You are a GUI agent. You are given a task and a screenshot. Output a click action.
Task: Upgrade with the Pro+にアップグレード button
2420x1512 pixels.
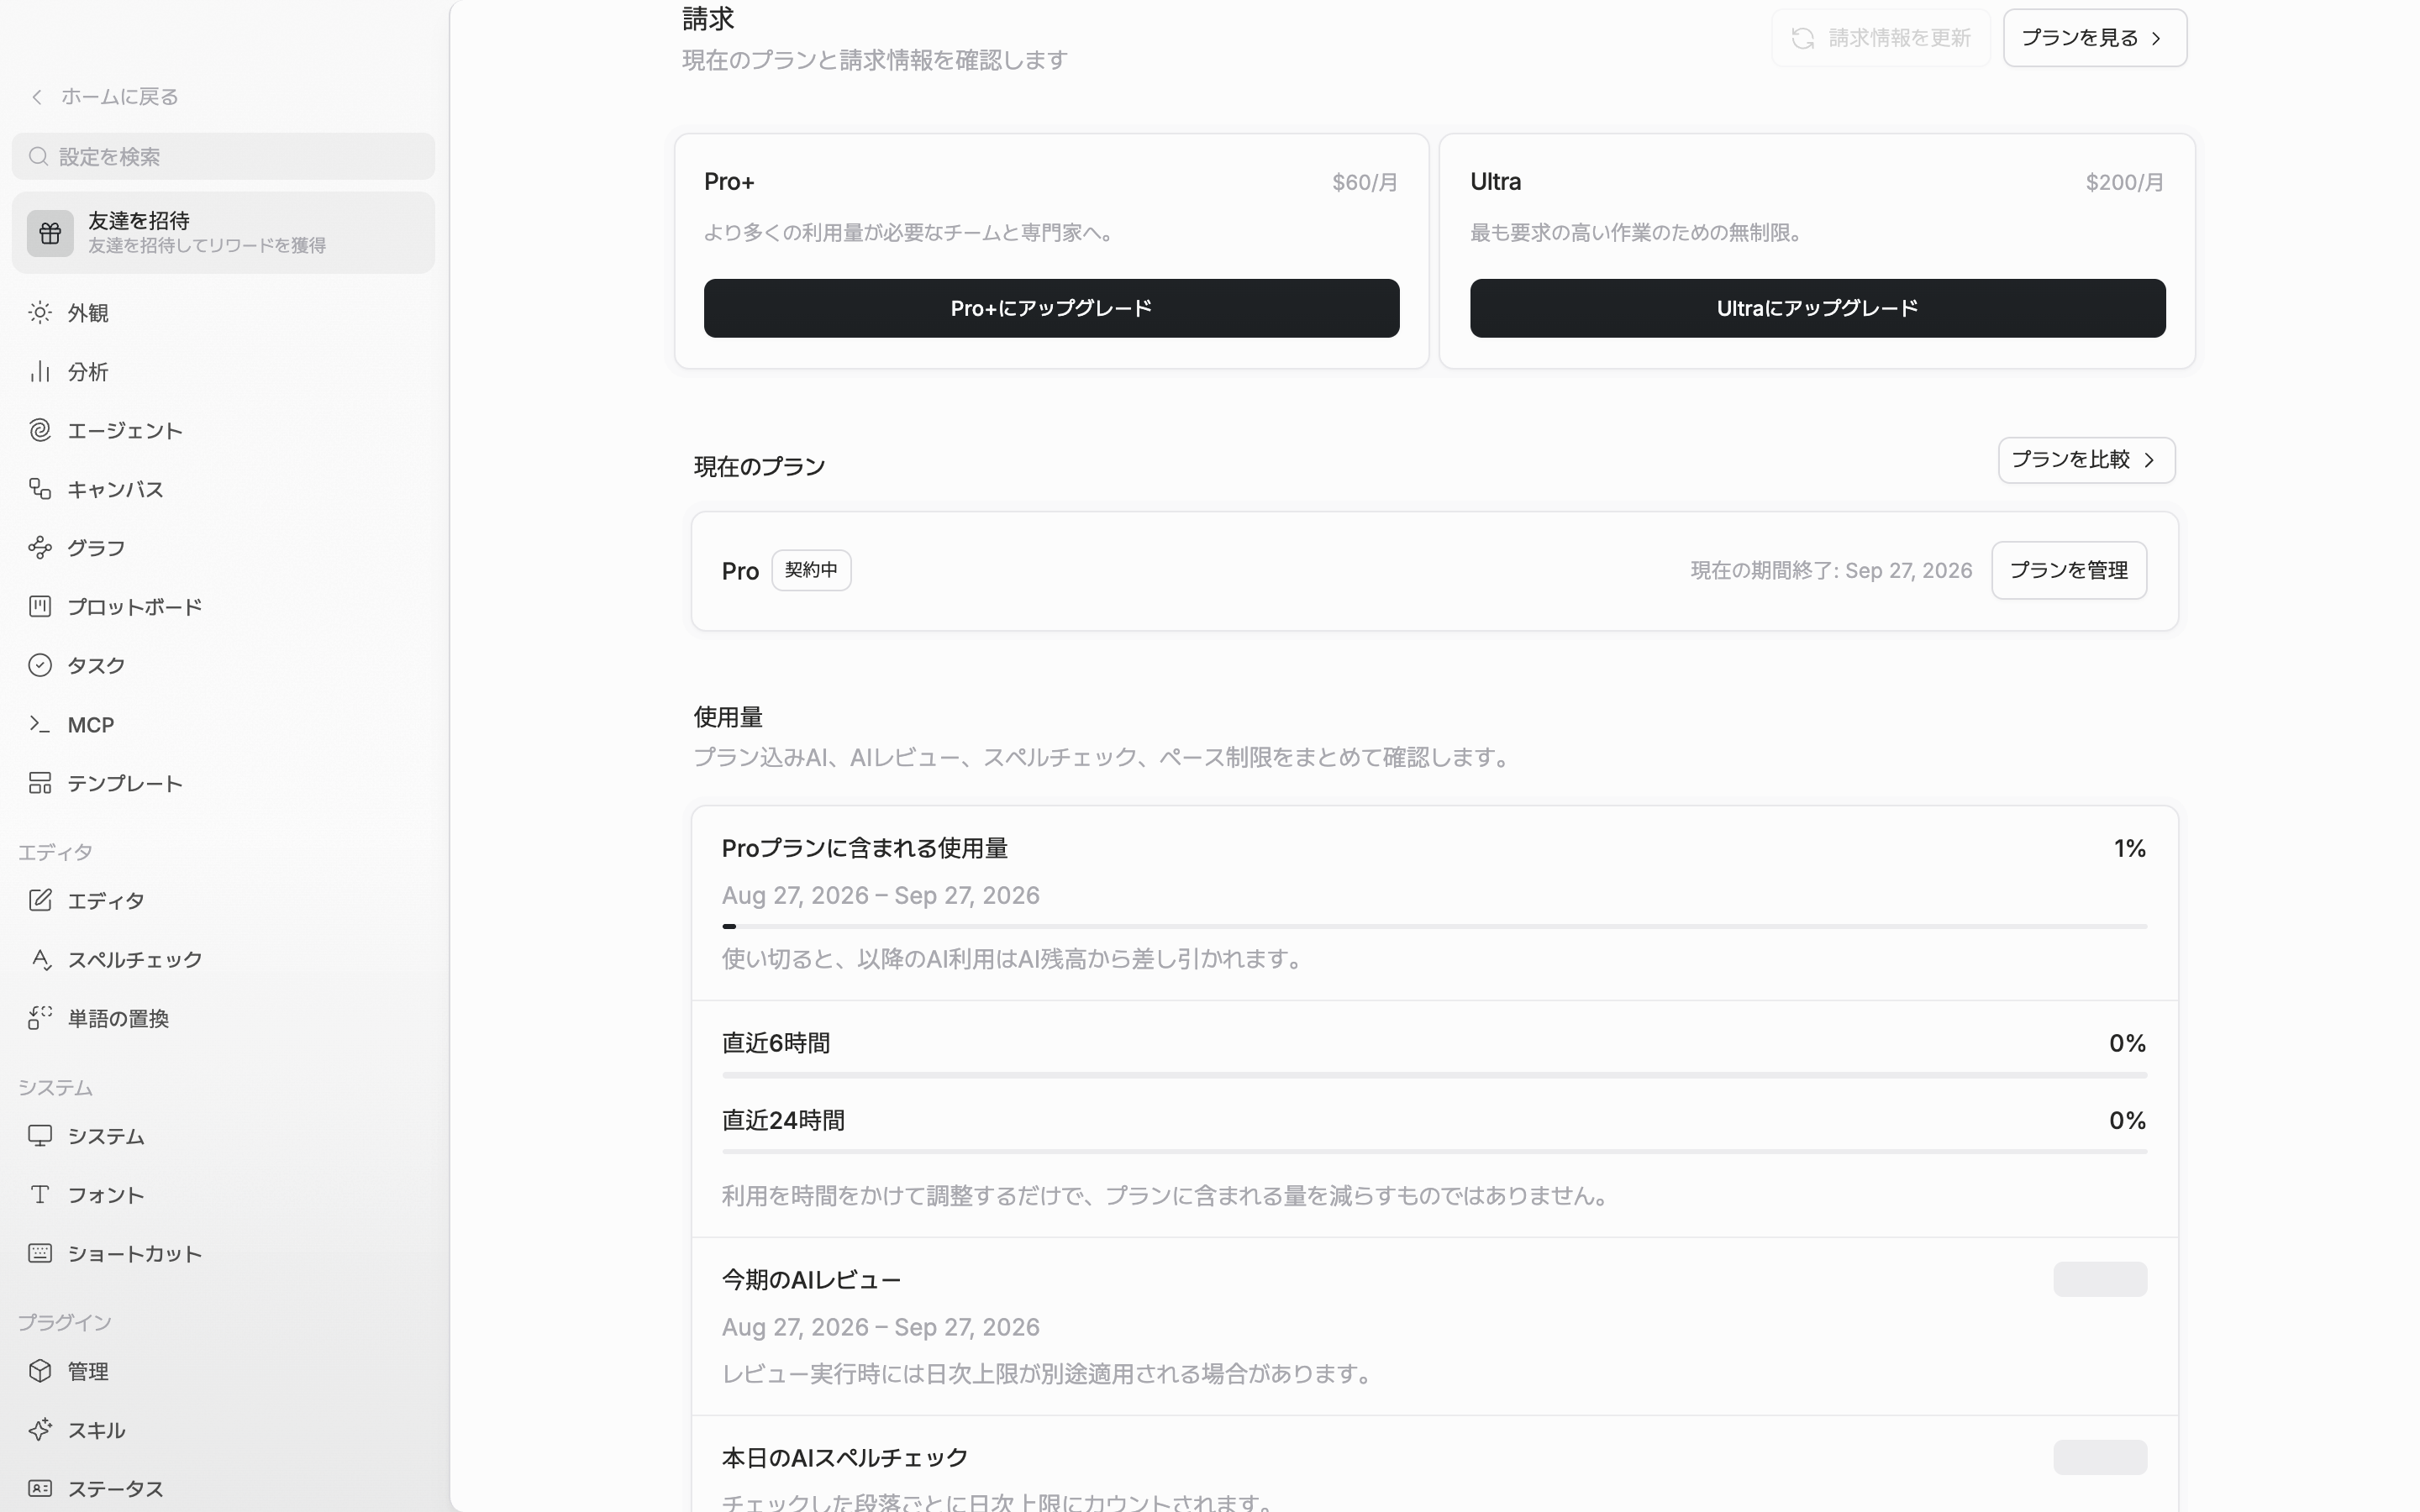point(1051,308)
